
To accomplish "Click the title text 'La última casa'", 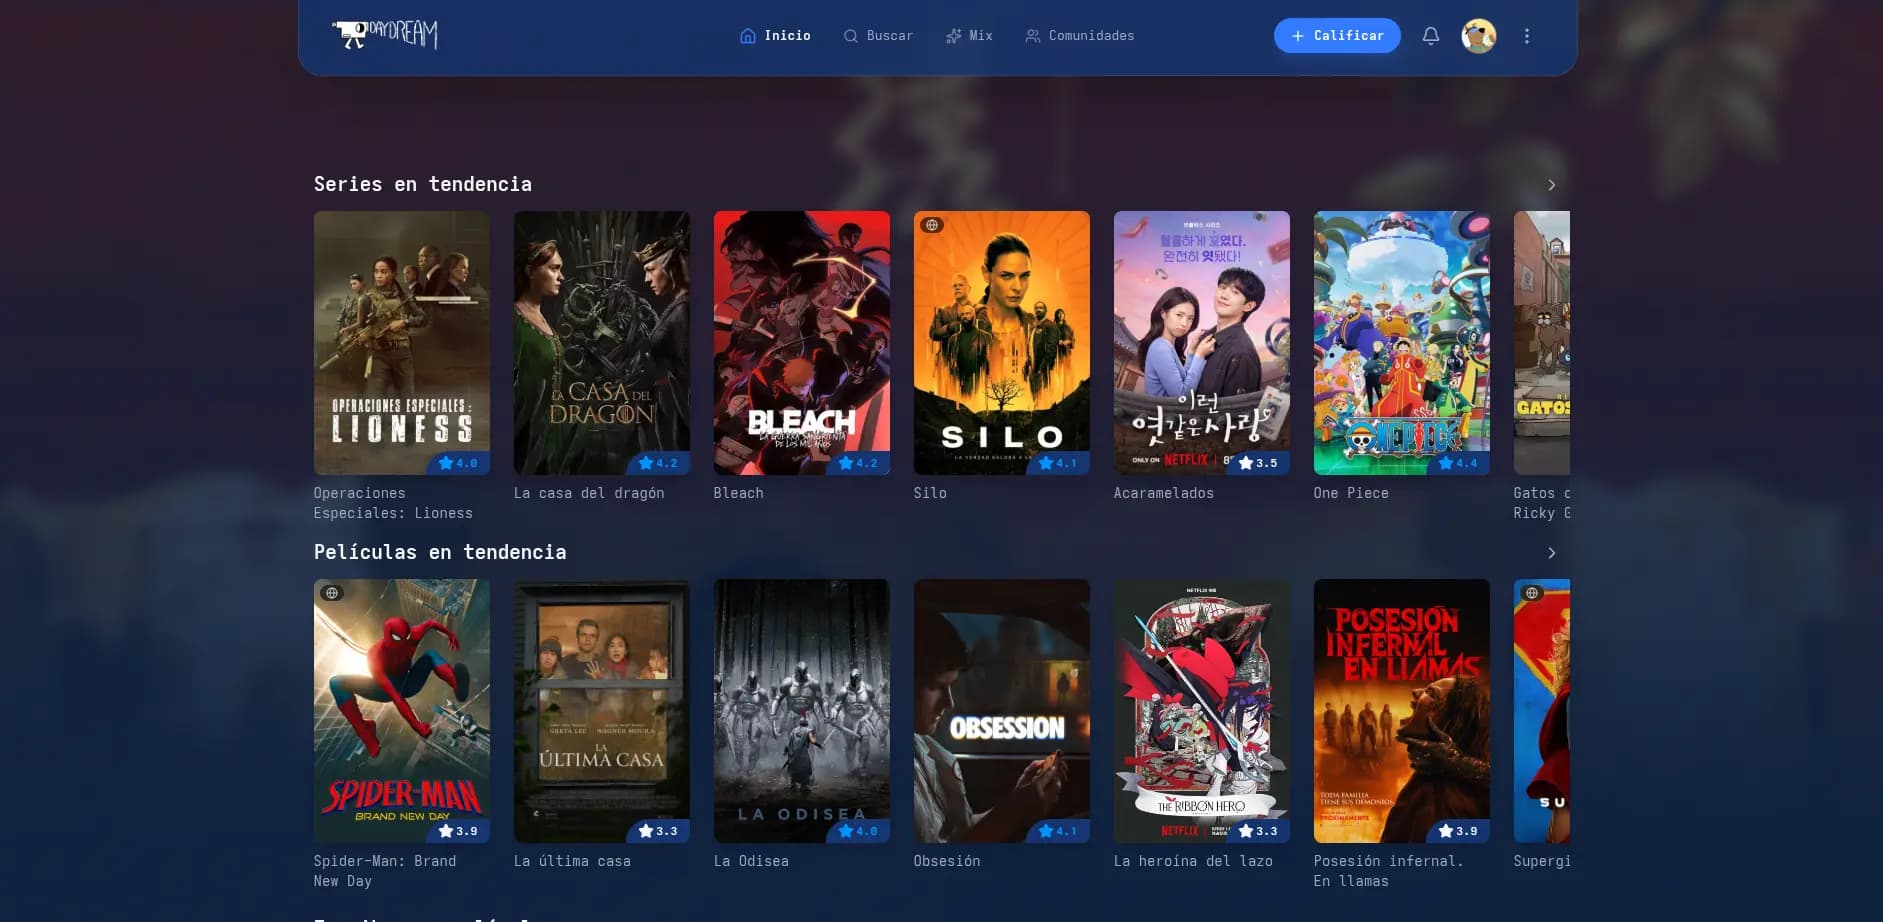I will (x=572, y=861).
